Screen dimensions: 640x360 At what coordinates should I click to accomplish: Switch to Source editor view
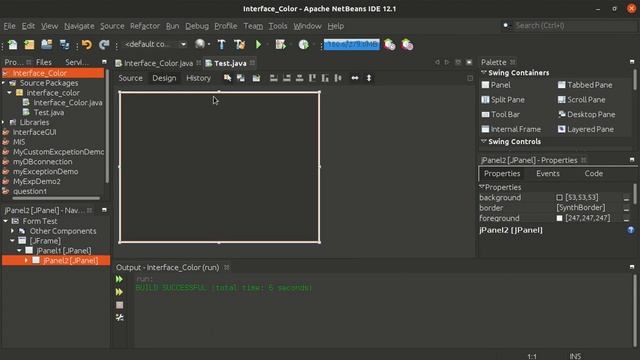(131, 78)
